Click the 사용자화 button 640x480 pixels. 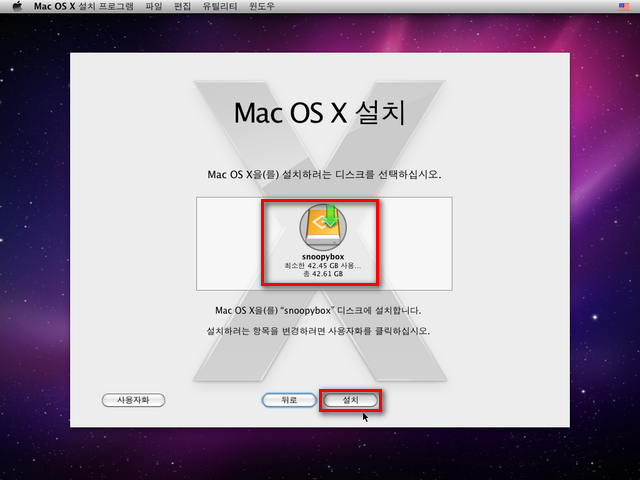(x=133, y=400)
